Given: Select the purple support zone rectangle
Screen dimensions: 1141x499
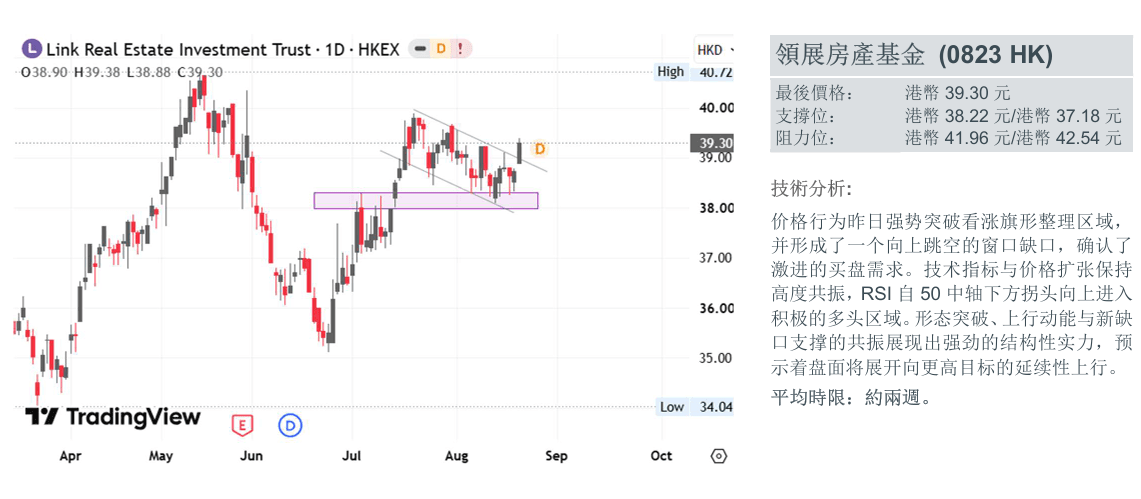Looking at the screenshot, I should [x=426, y=201].
